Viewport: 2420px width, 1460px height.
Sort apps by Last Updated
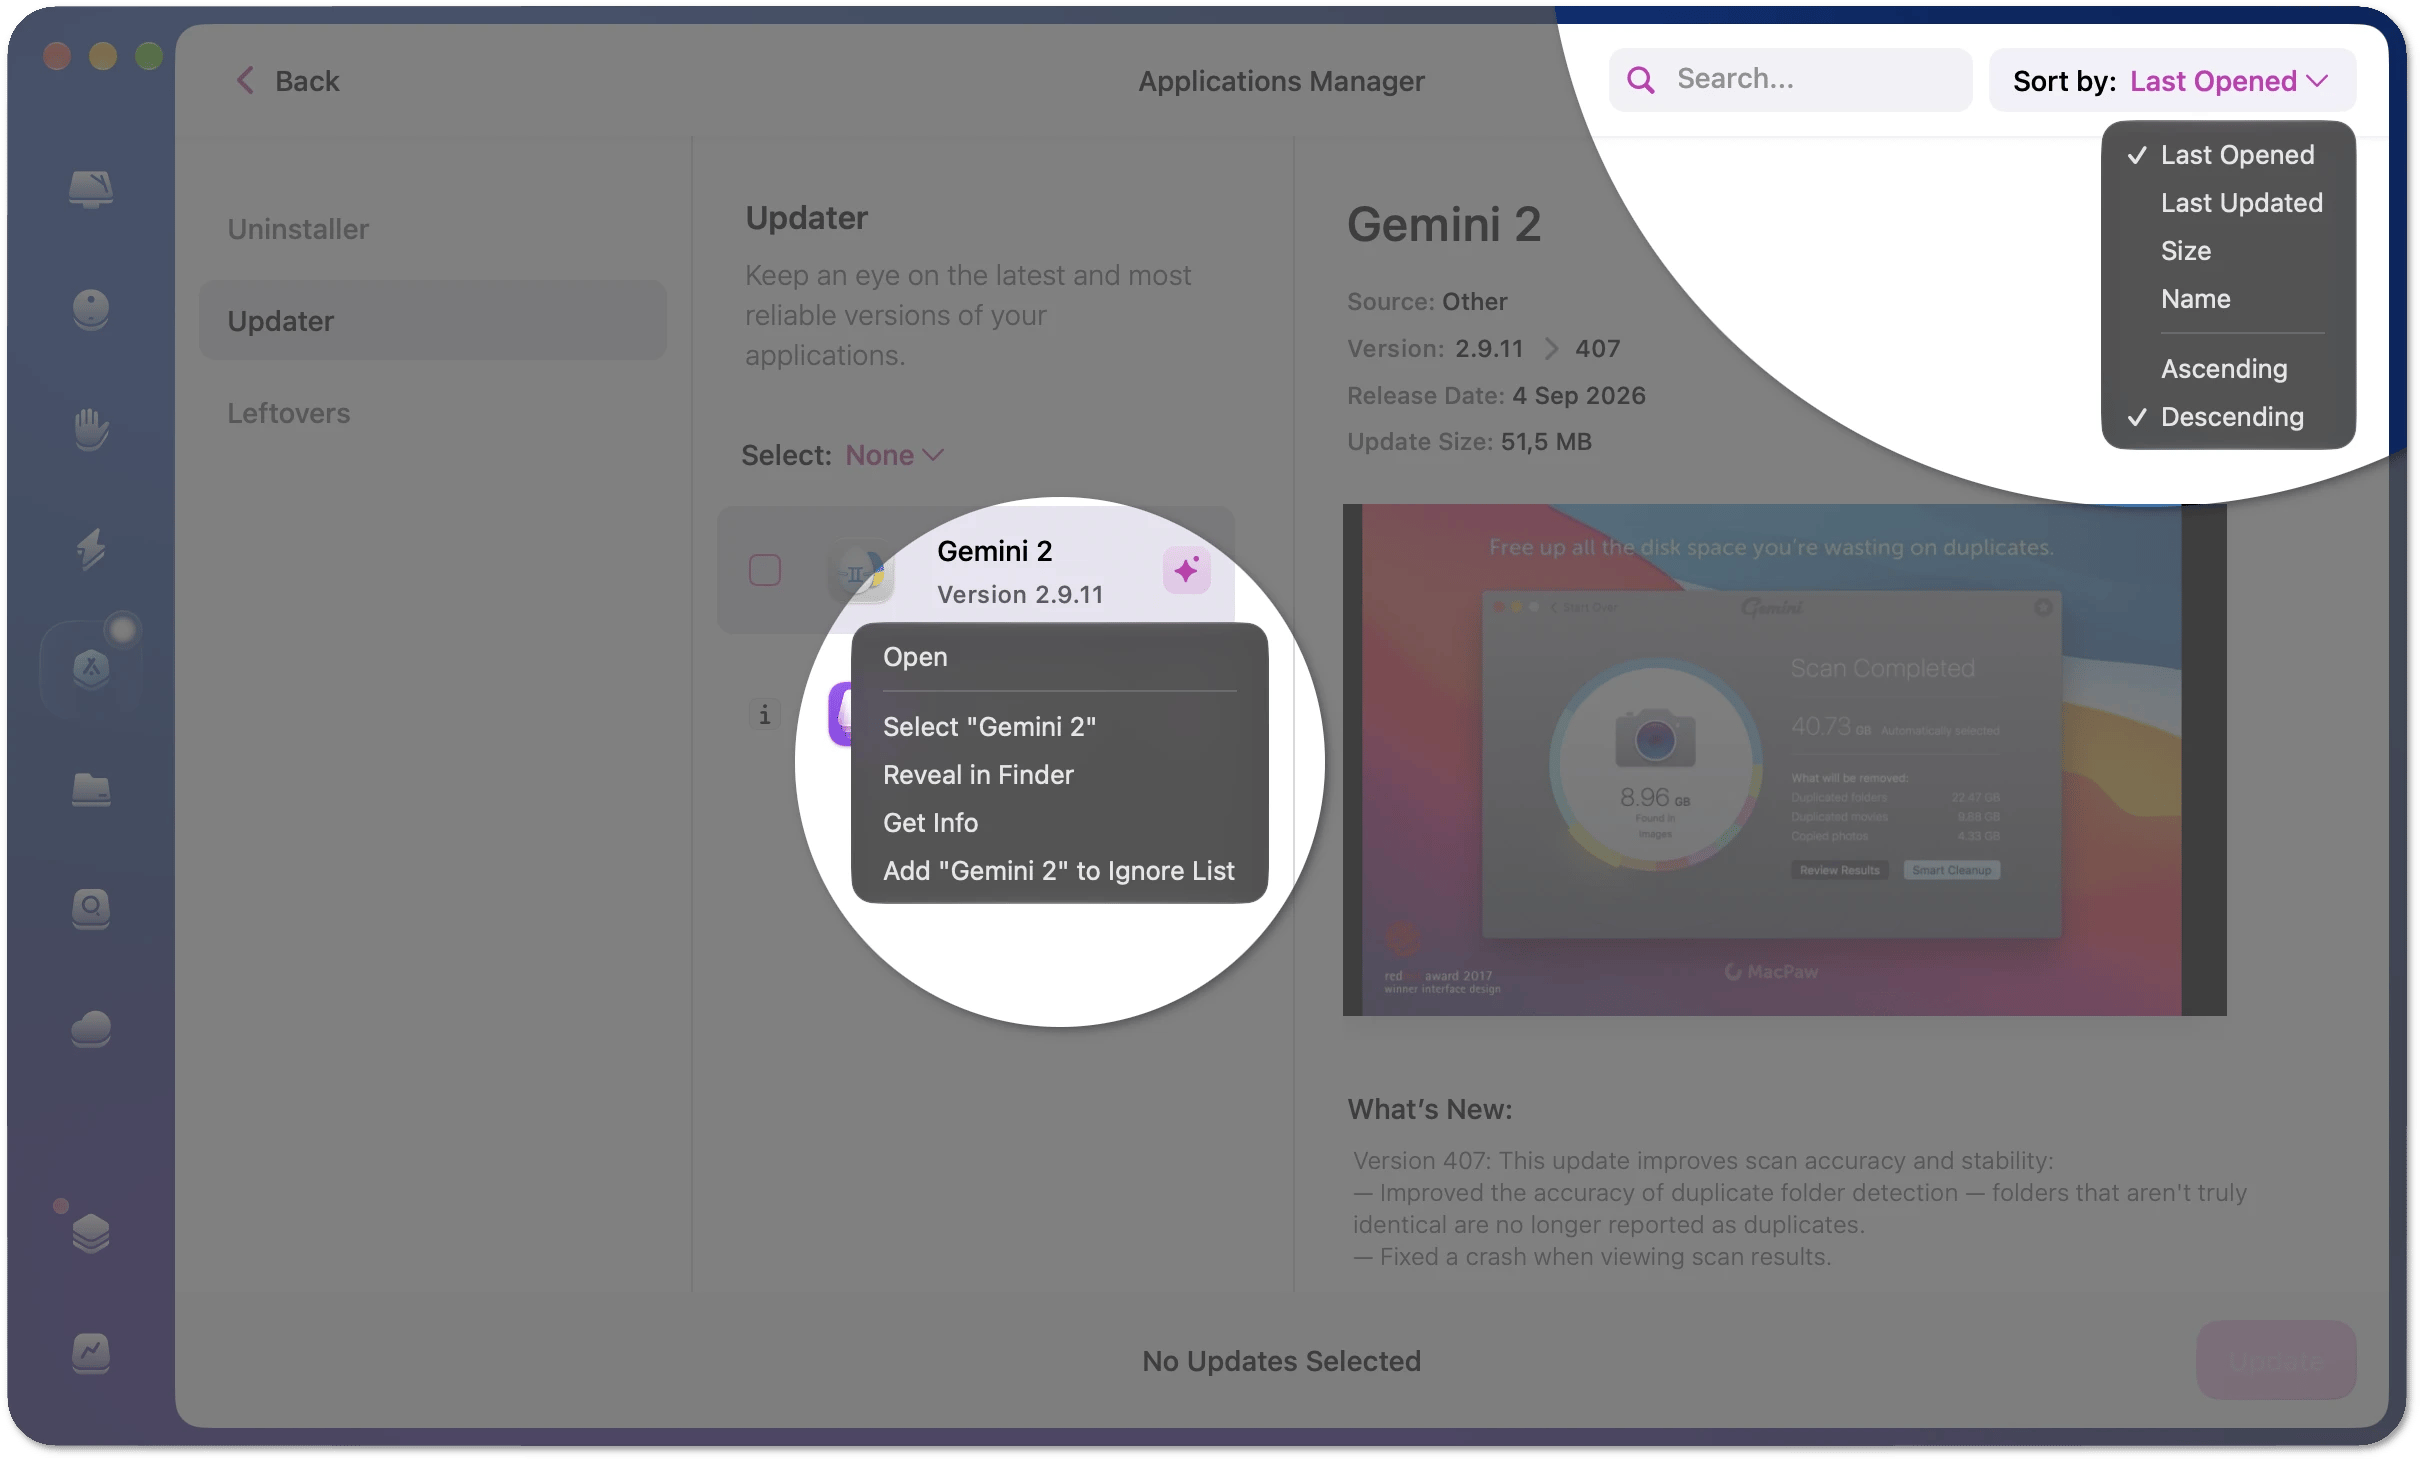[x=2241, y=203]
